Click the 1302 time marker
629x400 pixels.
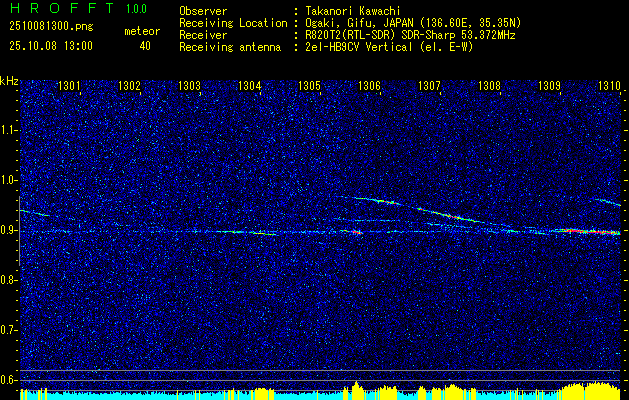tap(130, 85)
